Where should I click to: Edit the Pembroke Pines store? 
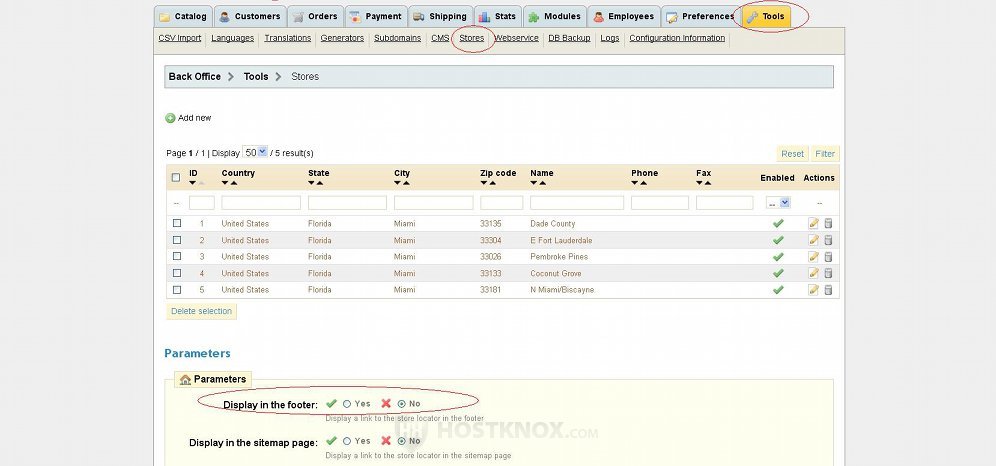click(813, 256)
